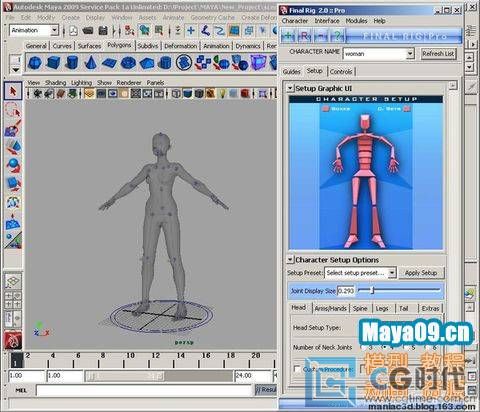Switch to the Controls tab
Screen dimensions: 480x412
(341, 71)
